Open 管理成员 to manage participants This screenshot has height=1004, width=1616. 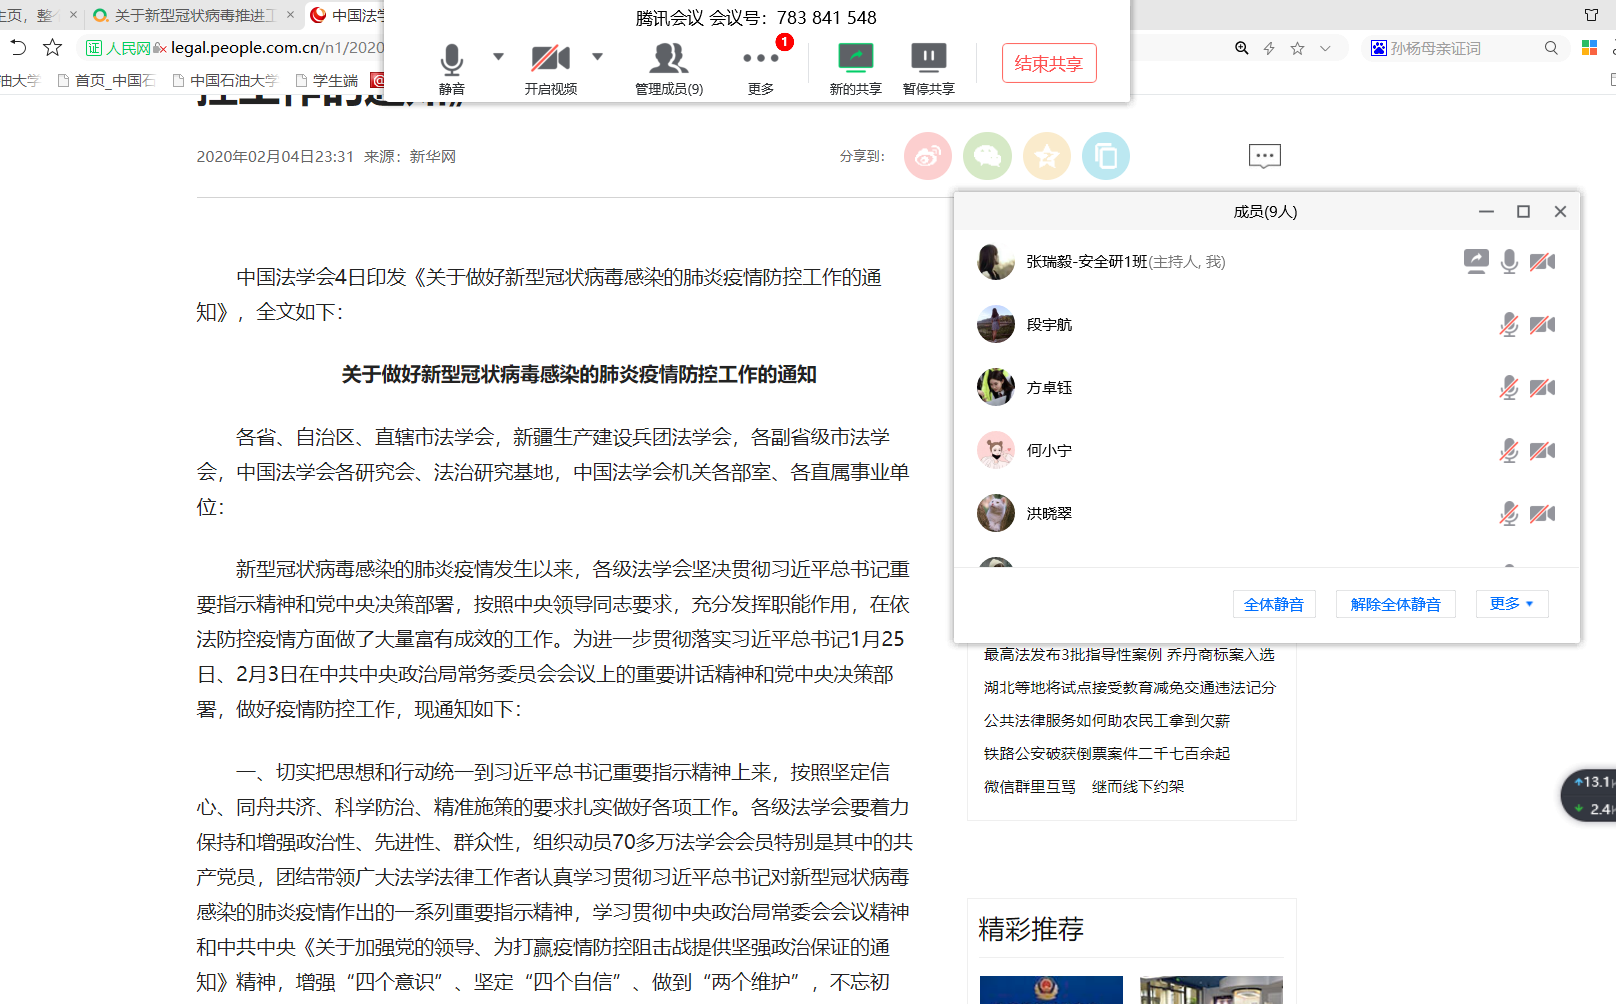point(668,60)
